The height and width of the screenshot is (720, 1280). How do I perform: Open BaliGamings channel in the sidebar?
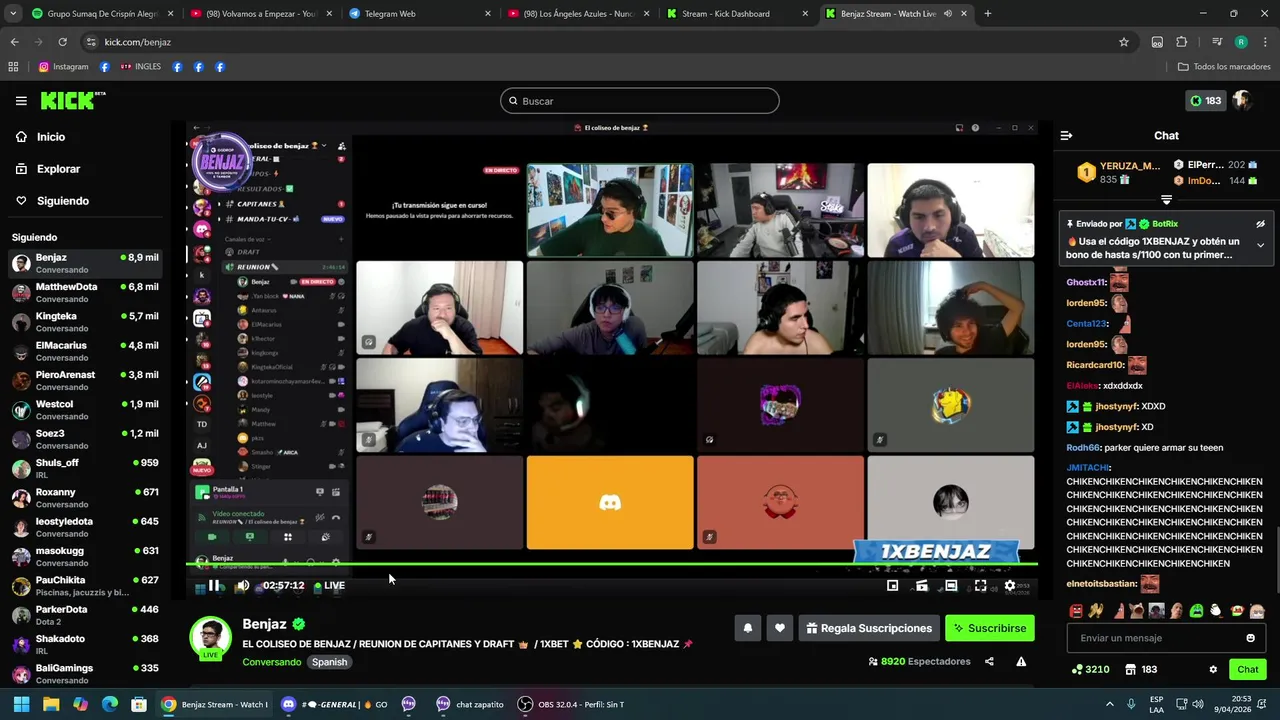pos(85,672)
